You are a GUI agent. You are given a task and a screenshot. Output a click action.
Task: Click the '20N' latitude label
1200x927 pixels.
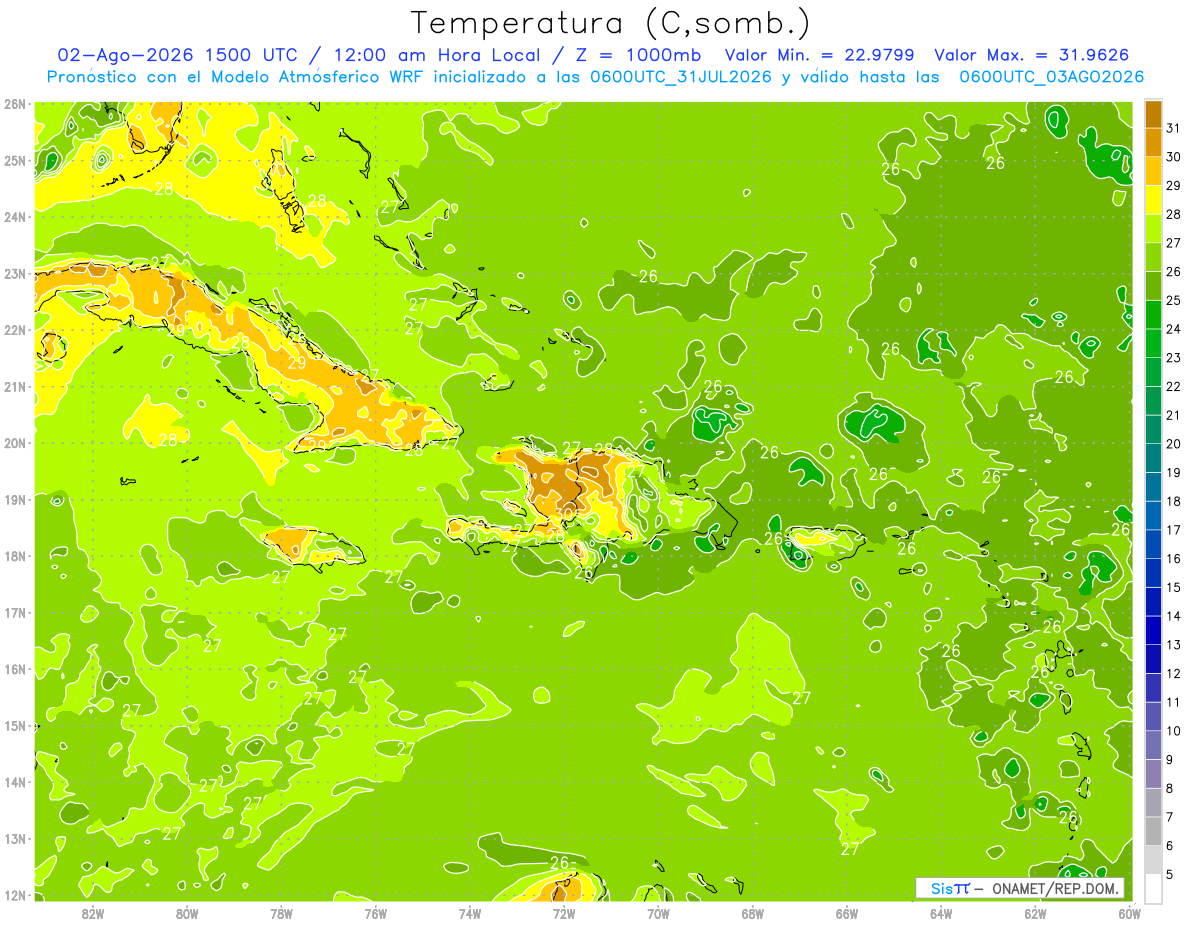click(x=14, y=443)
